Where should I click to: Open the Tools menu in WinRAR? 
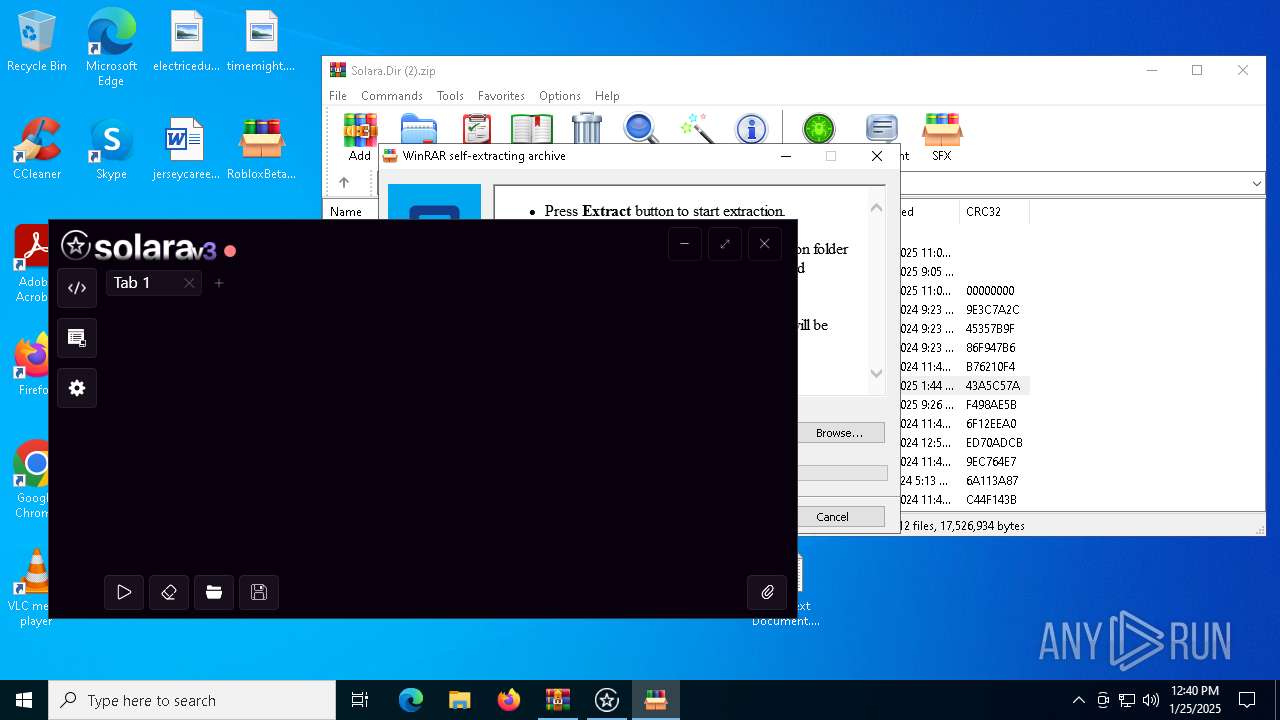(x=450, y=96)
